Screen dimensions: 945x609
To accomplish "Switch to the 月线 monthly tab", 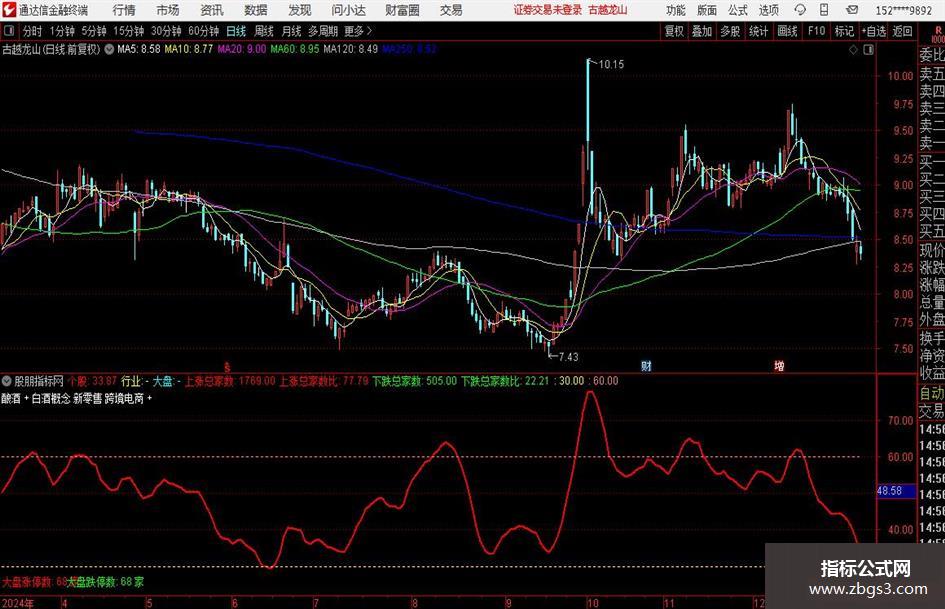I will (x=291, y=31).
